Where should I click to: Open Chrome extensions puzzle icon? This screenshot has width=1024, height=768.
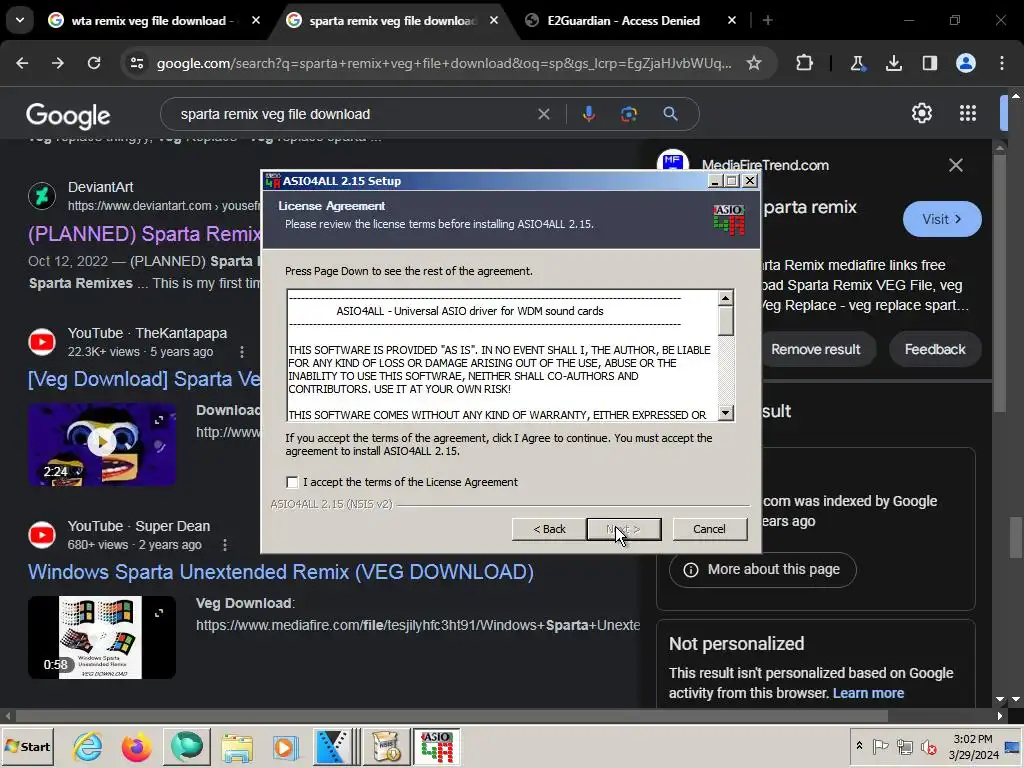coord(805,63)
